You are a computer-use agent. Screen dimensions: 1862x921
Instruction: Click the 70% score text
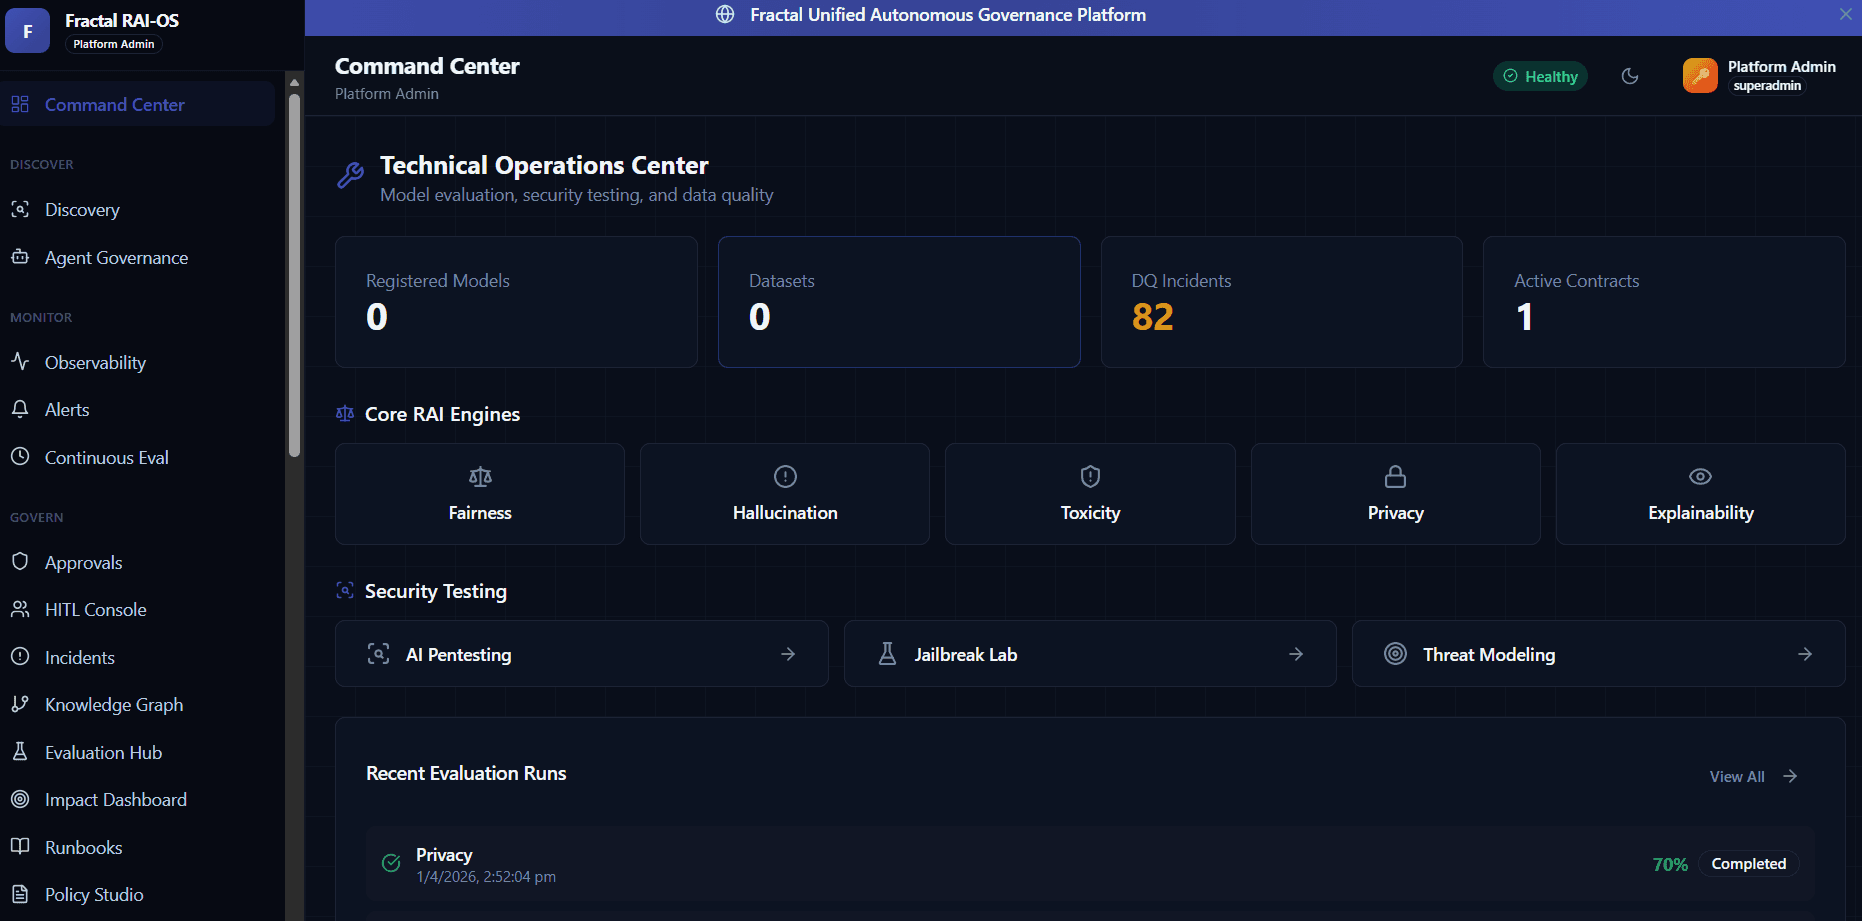tap(1670, 864)
